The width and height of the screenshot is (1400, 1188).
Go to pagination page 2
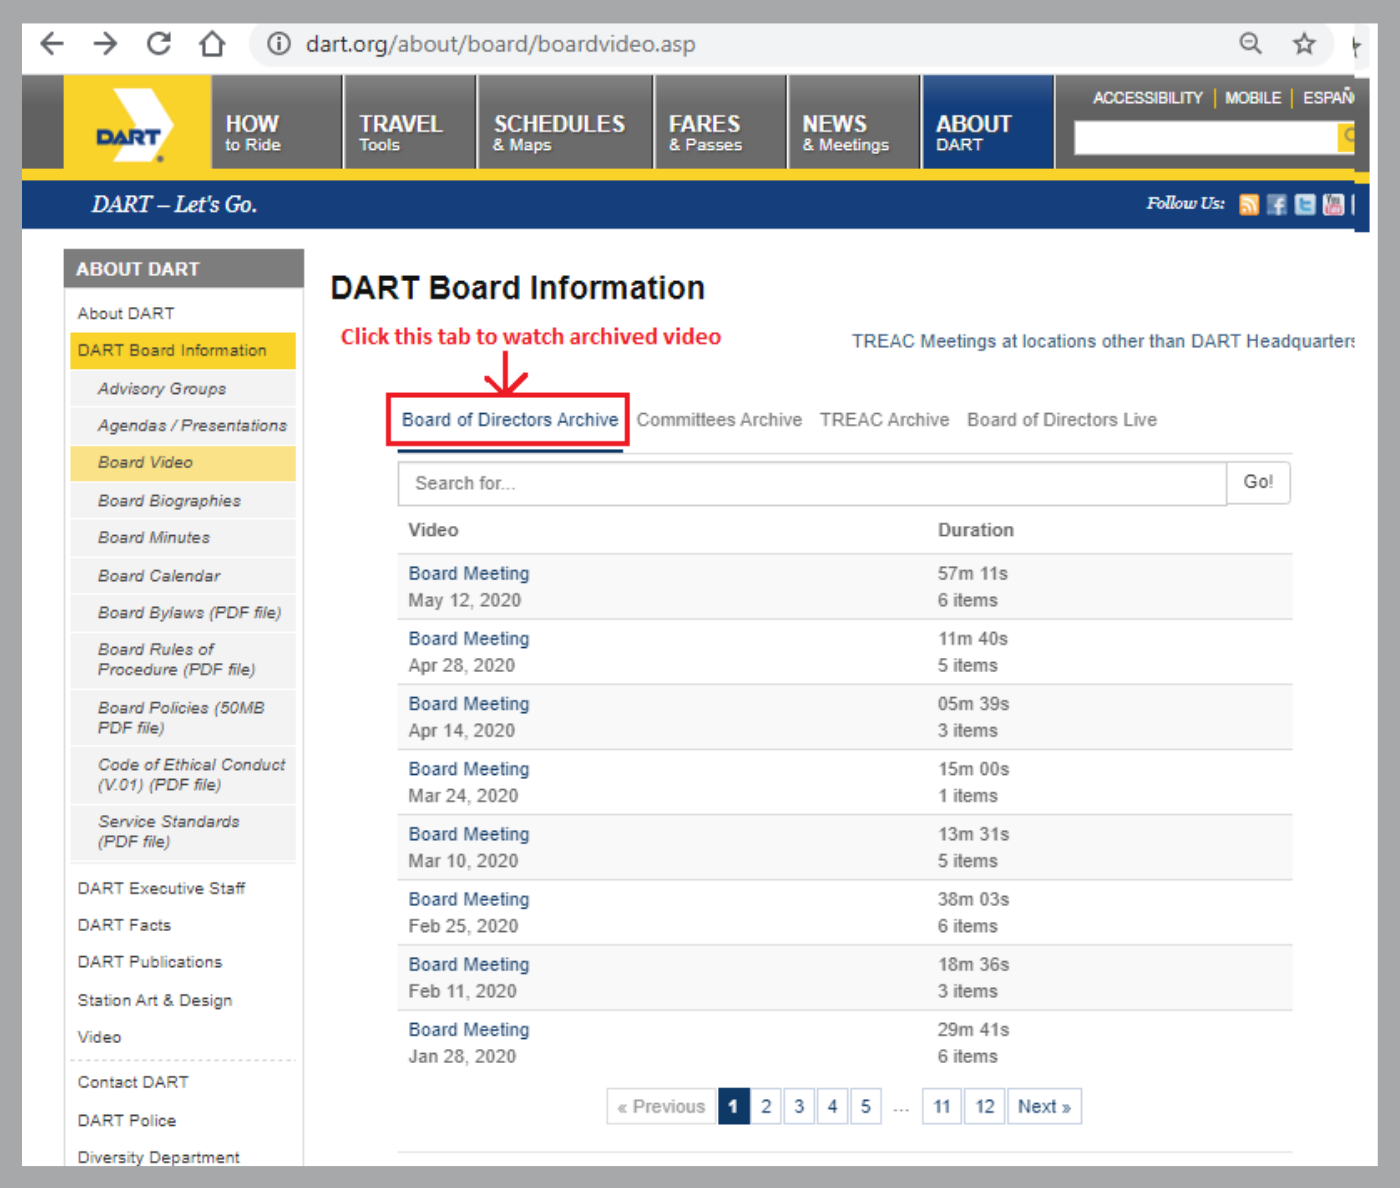(766, 1107)
